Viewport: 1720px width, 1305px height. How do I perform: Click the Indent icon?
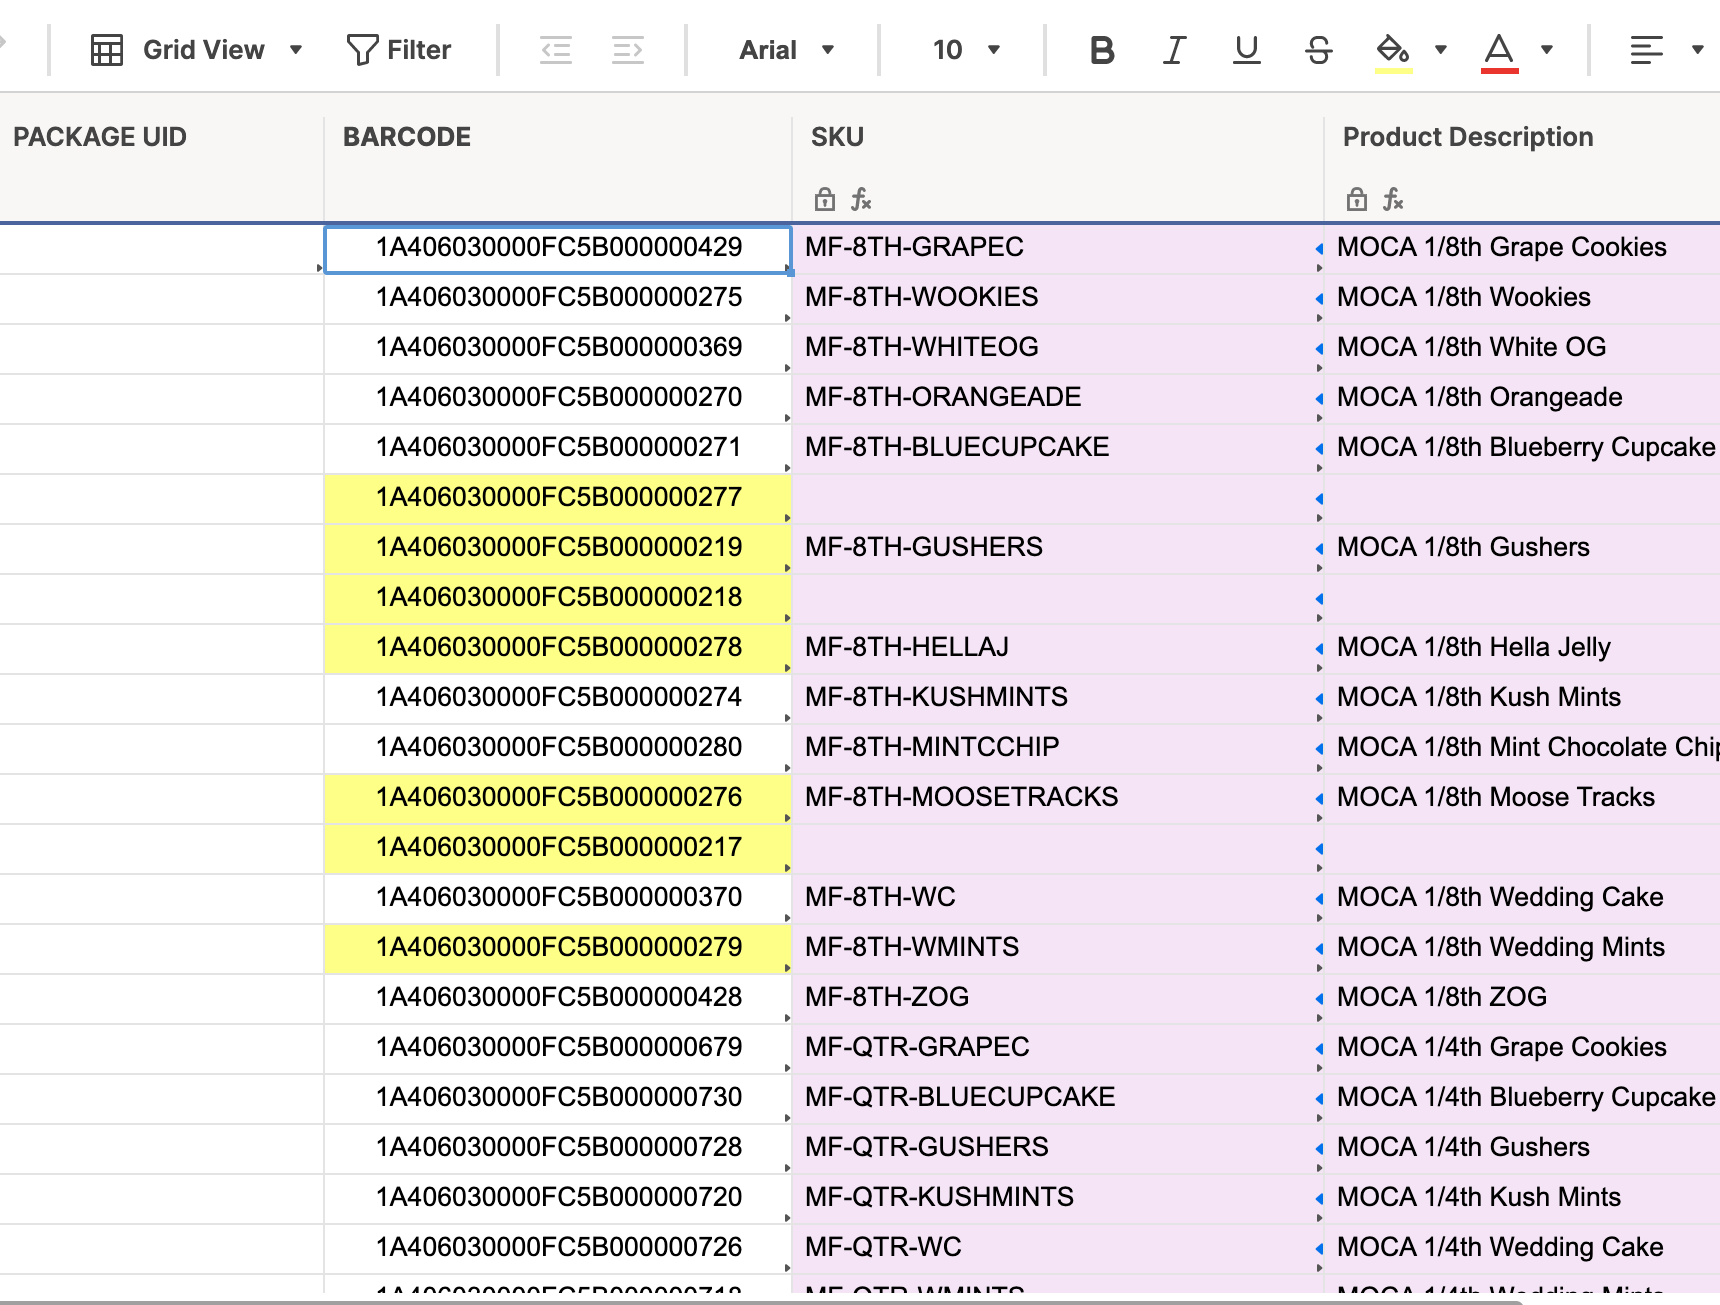click(x=628, y=50)
